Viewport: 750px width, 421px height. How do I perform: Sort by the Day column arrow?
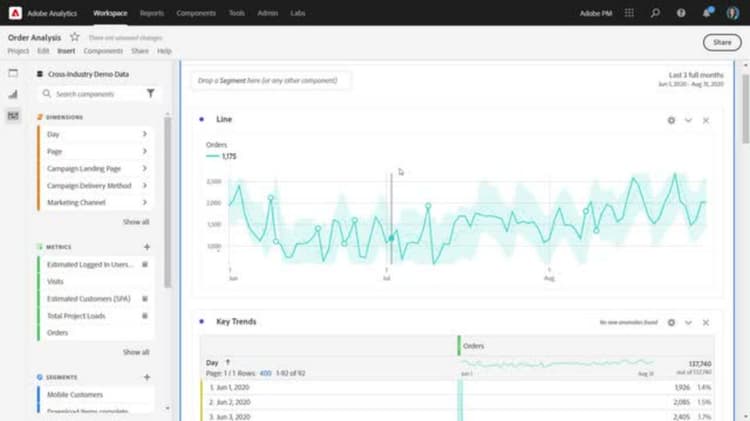pos(228,362)
